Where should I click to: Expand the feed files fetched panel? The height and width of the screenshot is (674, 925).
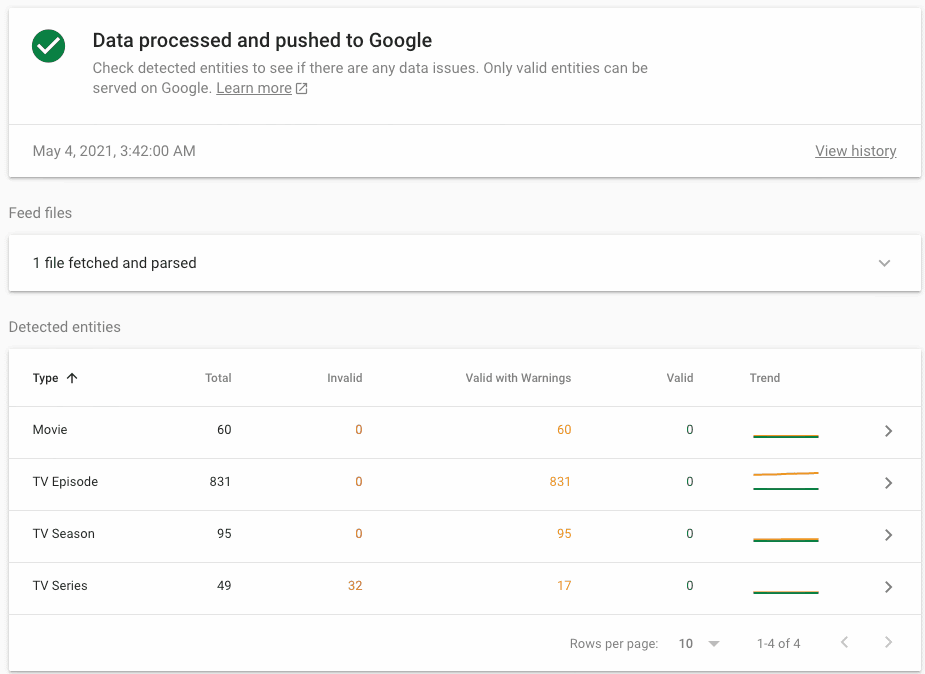tap(884, 263)
